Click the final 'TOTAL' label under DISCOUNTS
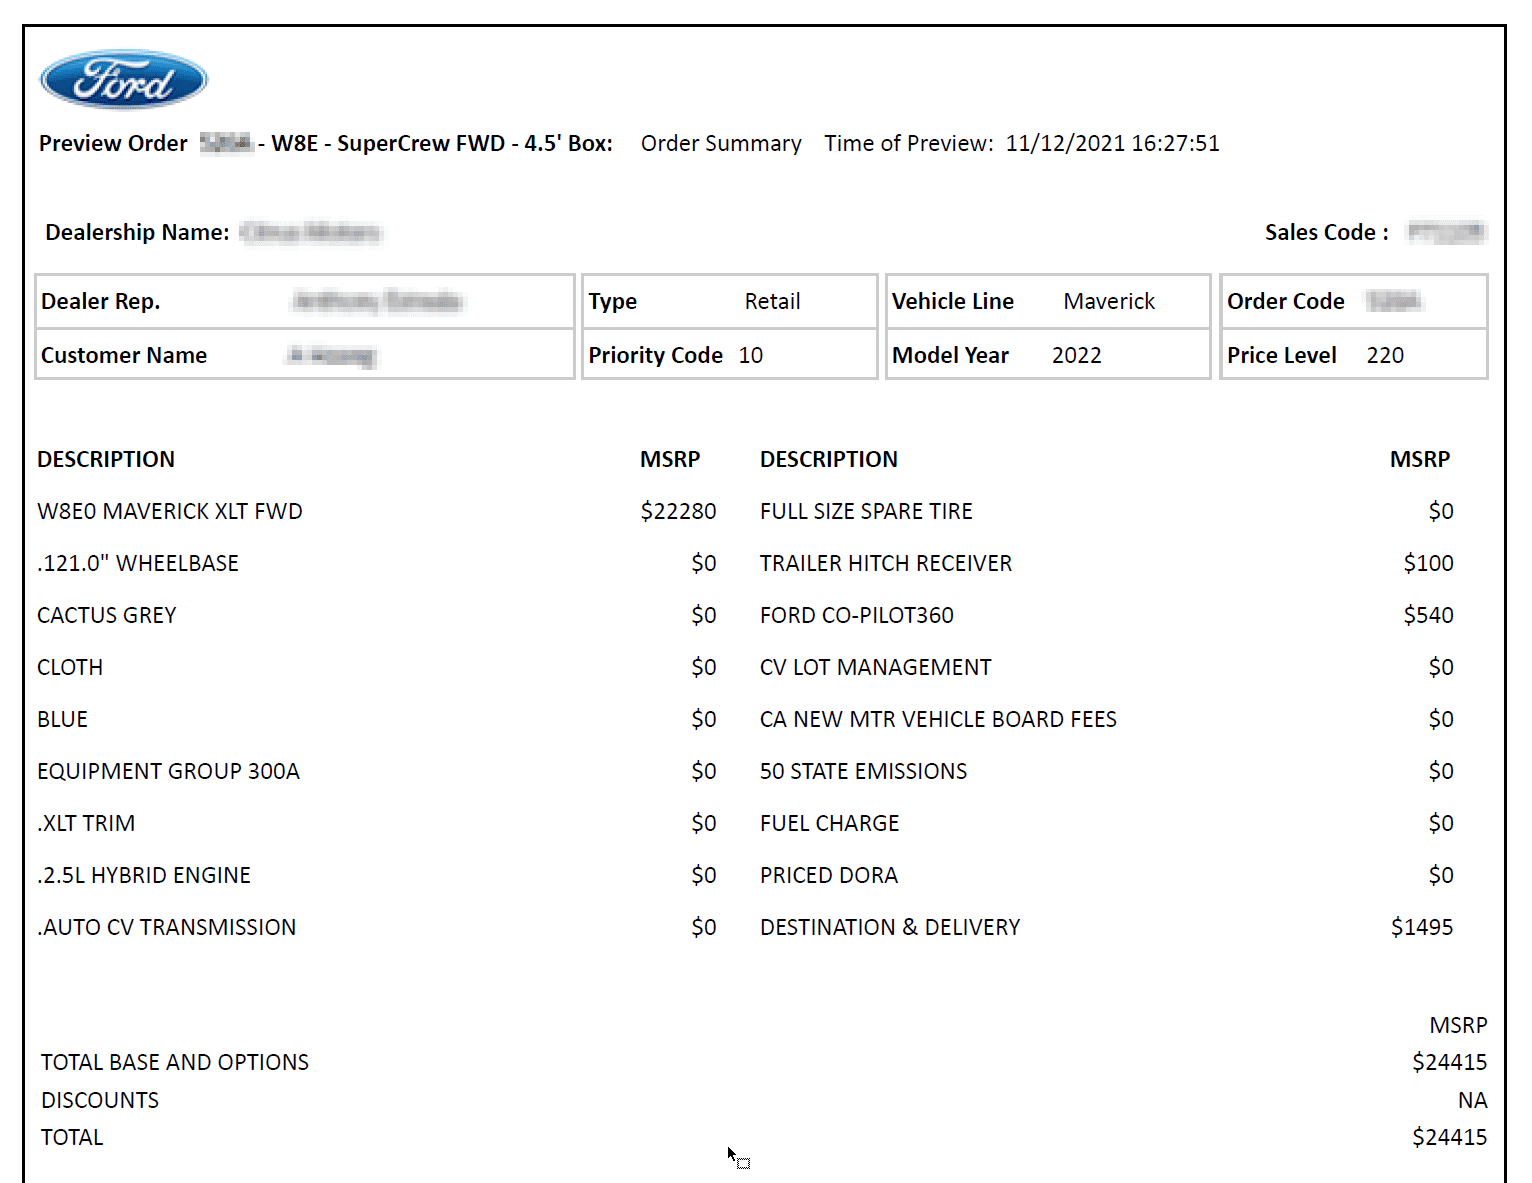This screenshot has height=1183, width=1532. point(72,1138)
